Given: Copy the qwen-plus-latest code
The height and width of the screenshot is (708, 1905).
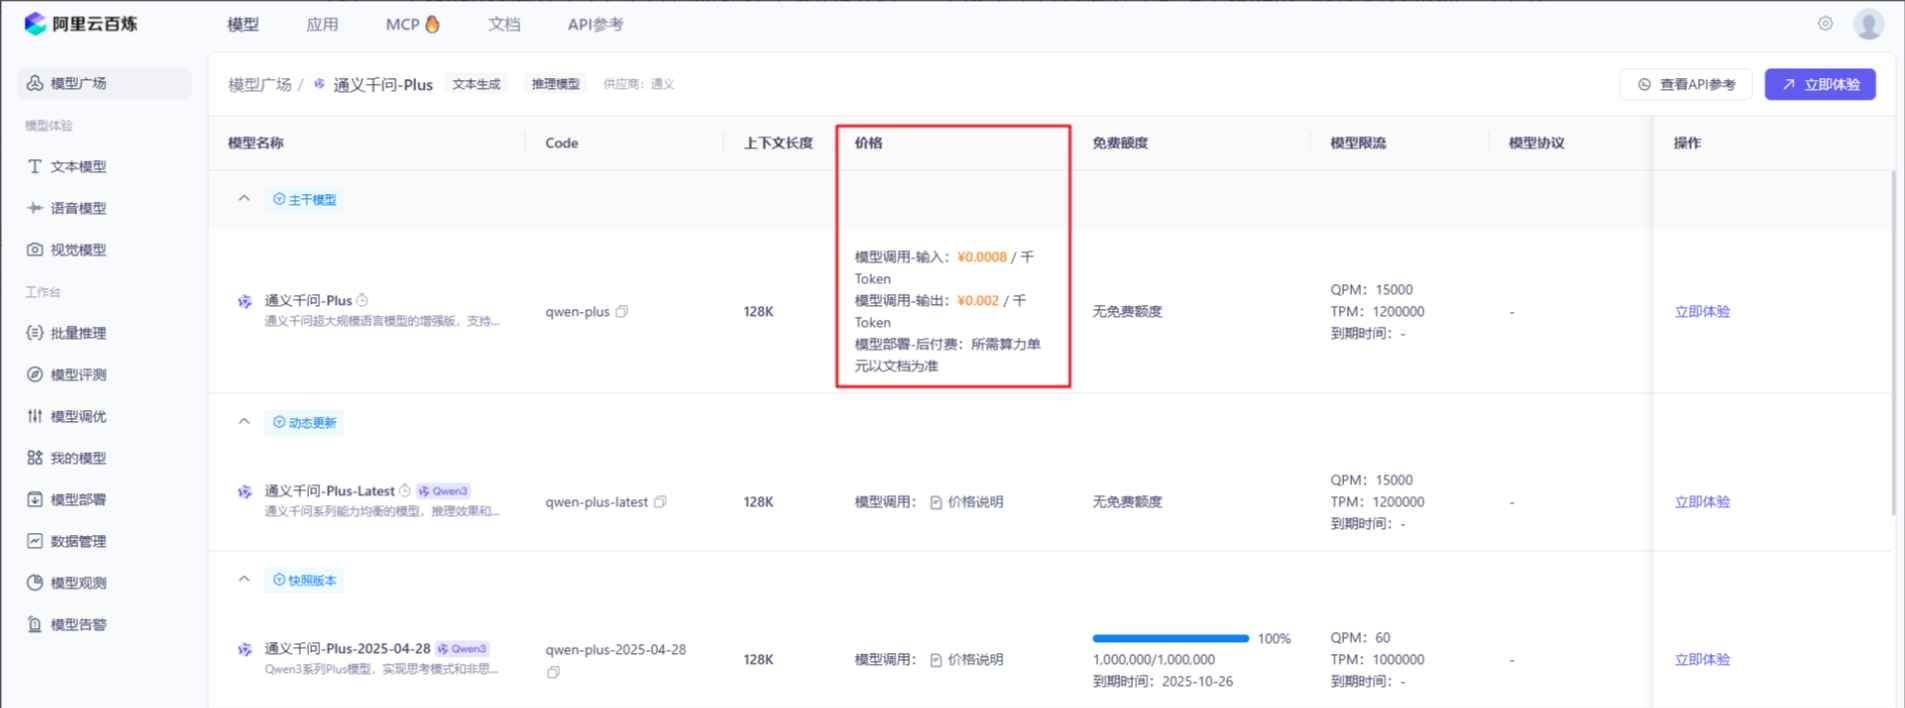Looking at the screenshot, I should (660, 502).
